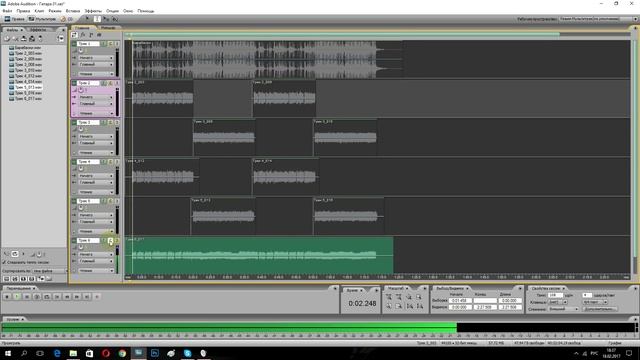
Task: Click the Fast Forward transport button
Action: [x=76, y=297]
